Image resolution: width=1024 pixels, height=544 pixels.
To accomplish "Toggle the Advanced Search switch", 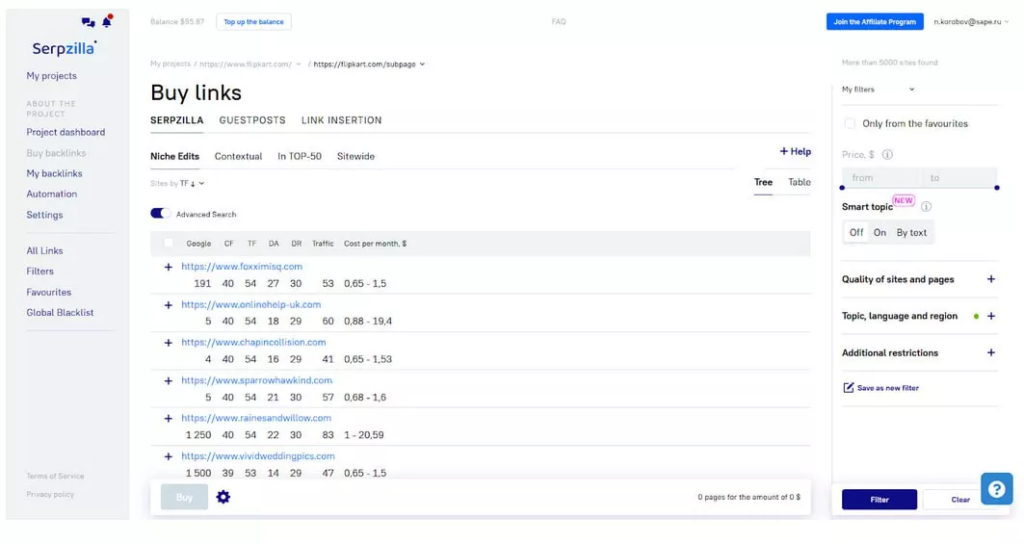I will click(160, 214).
